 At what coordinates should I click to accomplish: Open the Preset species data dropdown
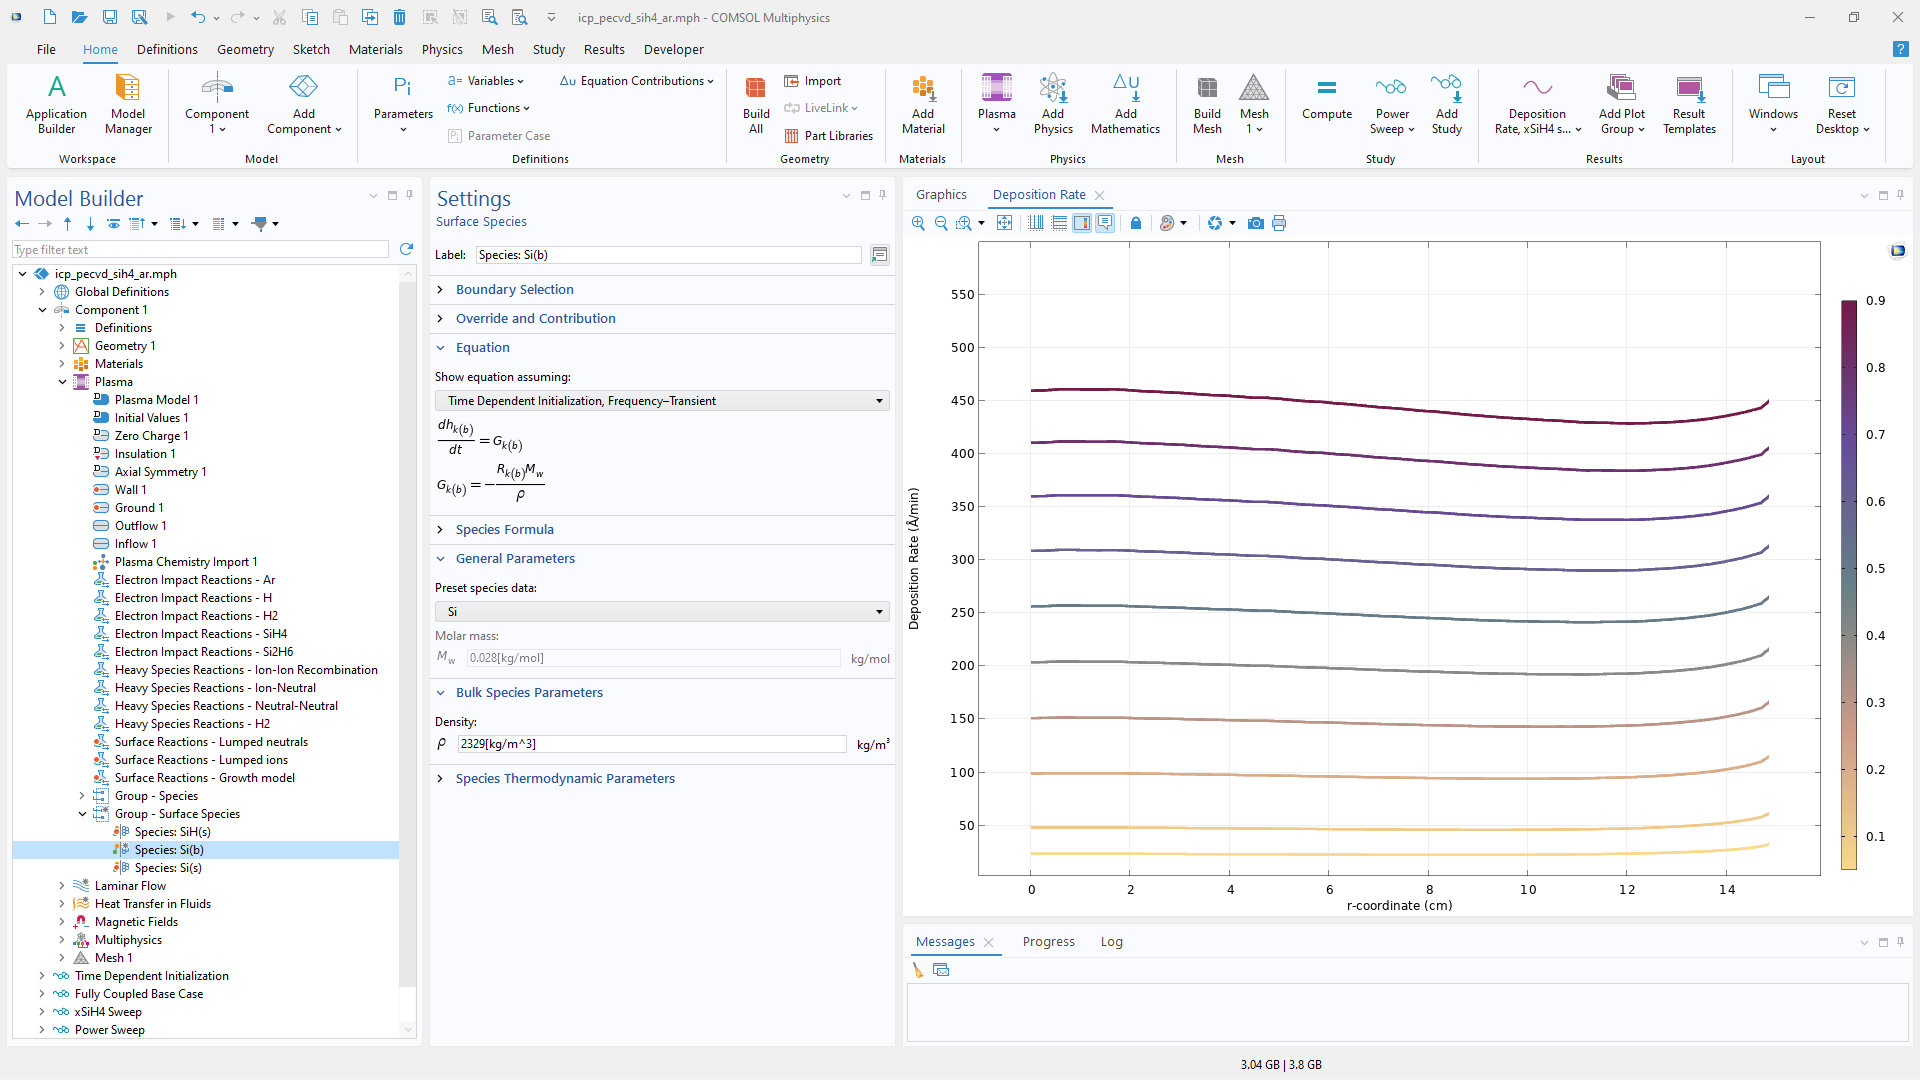[x=662, y=612]
